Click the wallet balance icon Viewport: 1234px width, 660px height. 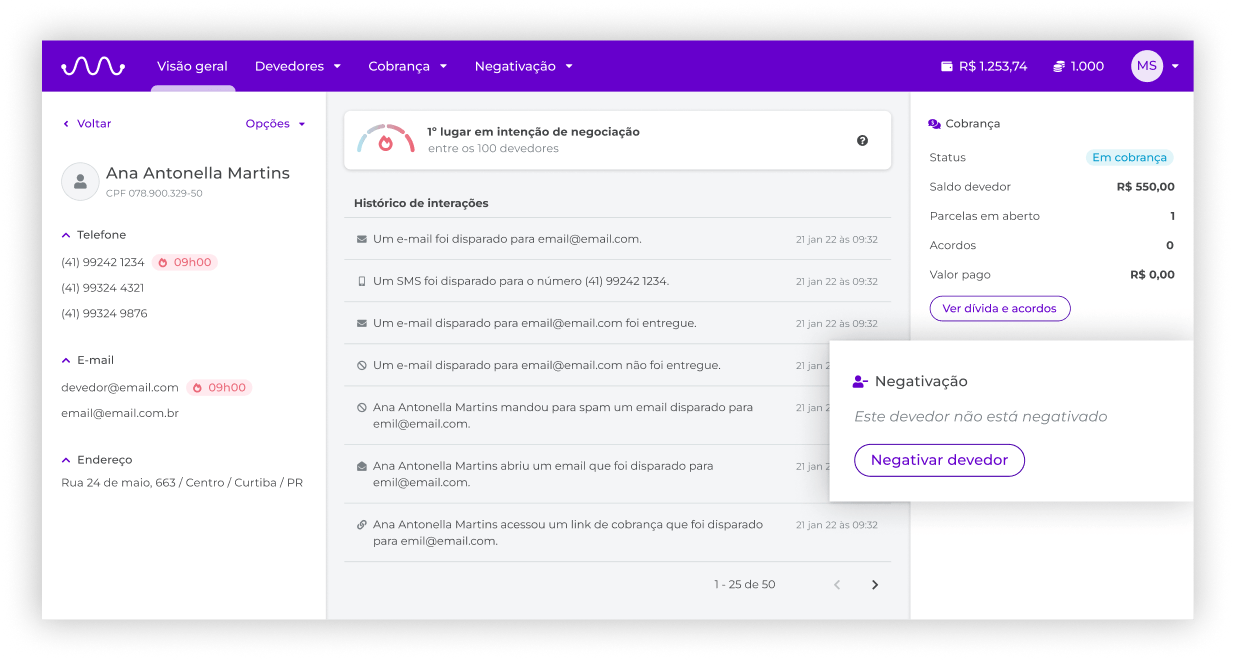(x=946, y=67)
